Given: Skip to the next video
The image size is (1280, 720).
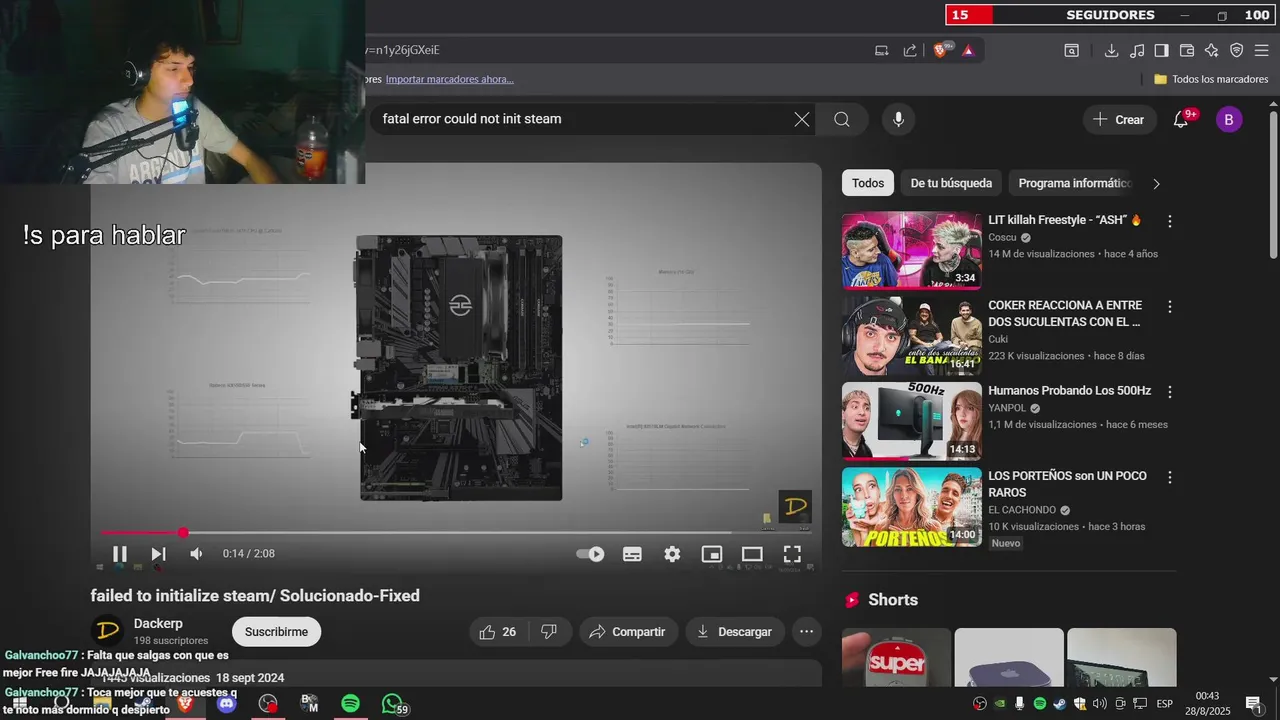Looking at the screenshot, I should [158, 554].
